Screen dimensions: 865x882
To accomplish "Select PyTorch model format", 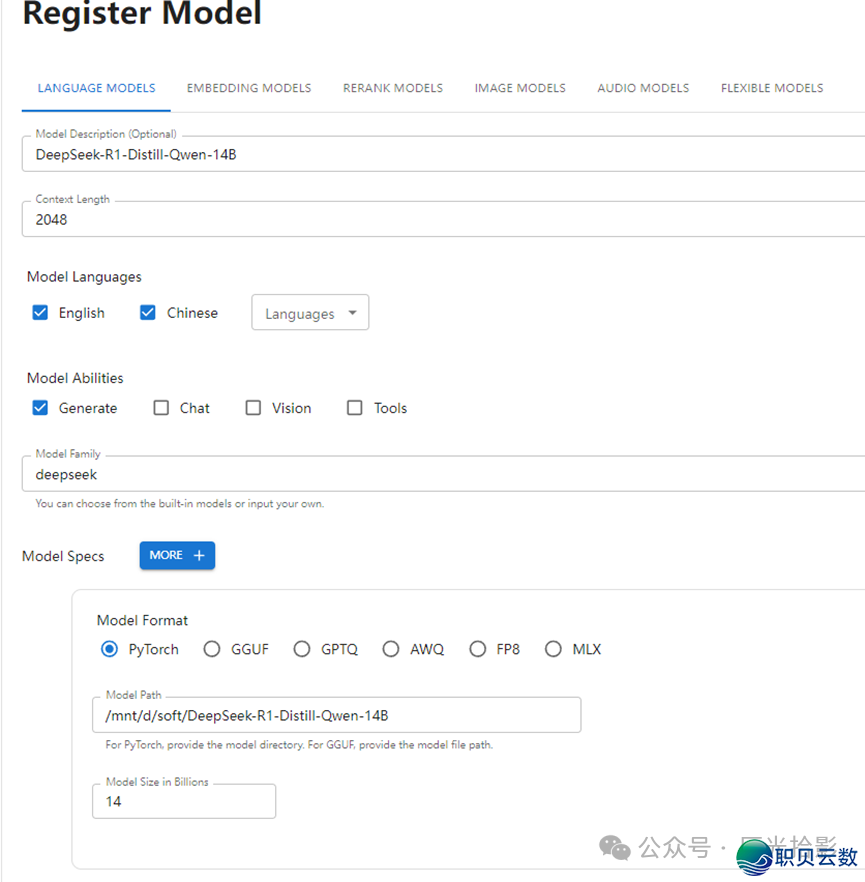I will 109,649.
